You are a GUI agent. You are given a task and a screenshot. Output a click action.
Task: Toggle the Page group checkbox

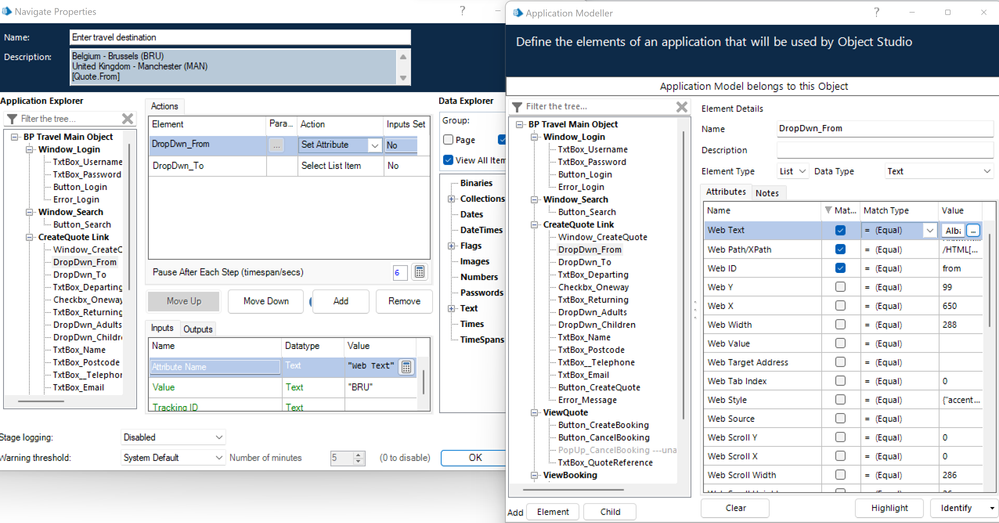point(448,140)
